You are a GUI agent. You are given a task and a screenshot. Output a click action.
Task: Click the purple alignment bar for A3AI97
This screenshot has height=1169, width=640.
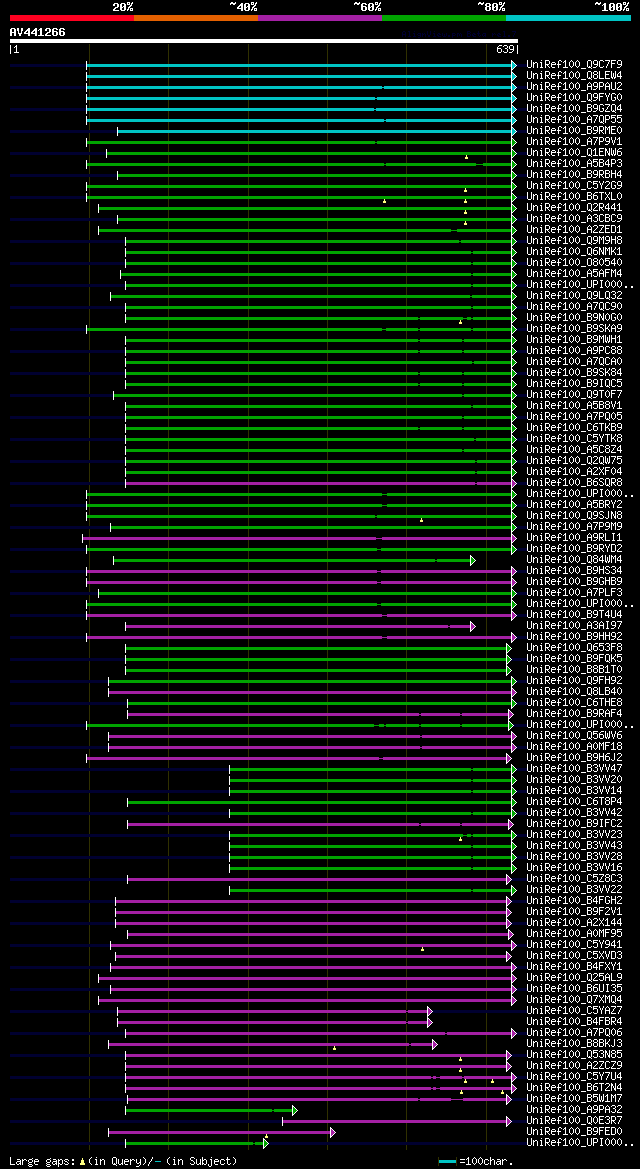click(300, 626)
